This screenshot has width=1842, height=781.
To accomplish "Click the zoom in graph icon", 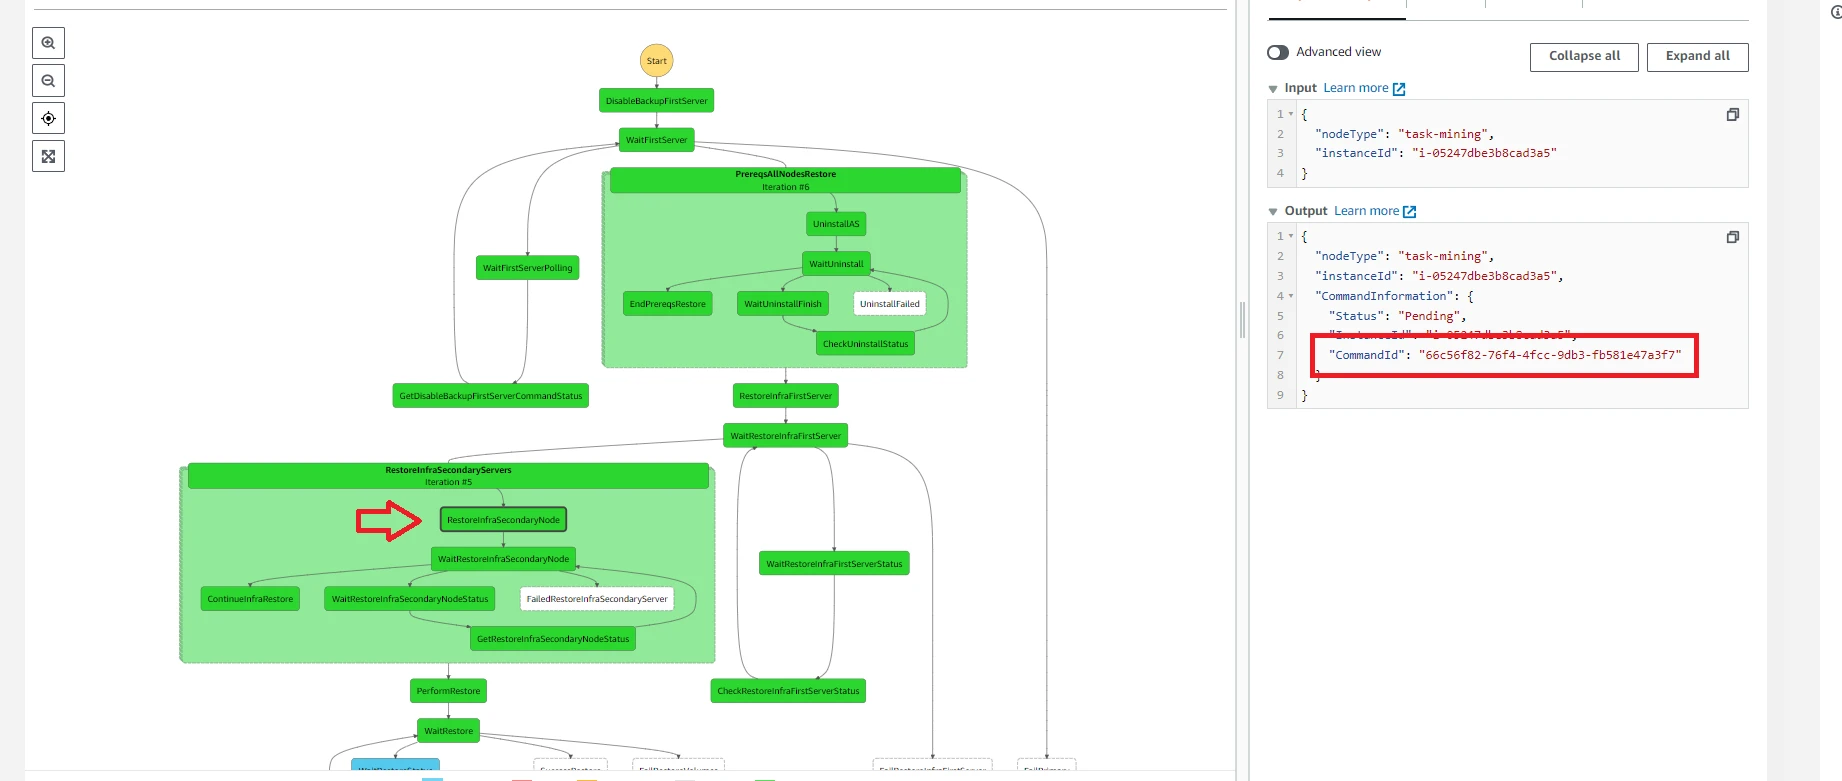I will pos(48,43).
